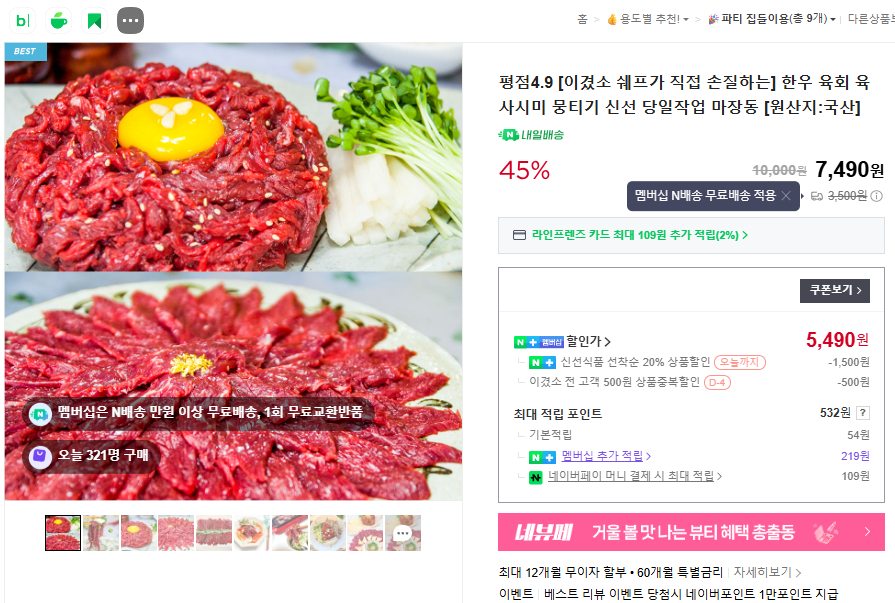
Task: Expand the 용도별 추천! breadcrumb dropdown
Action: (648, 19)
